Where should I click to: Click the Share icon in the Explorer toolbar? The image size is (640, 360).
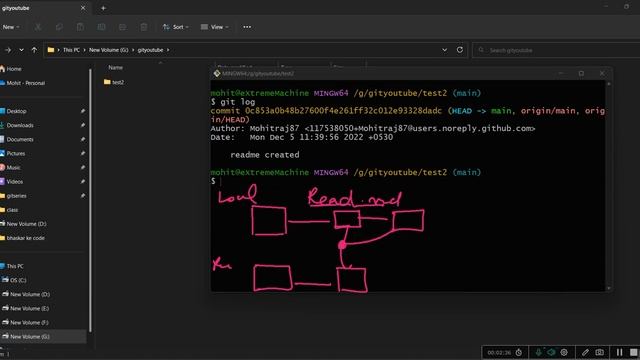pos(122,27)
